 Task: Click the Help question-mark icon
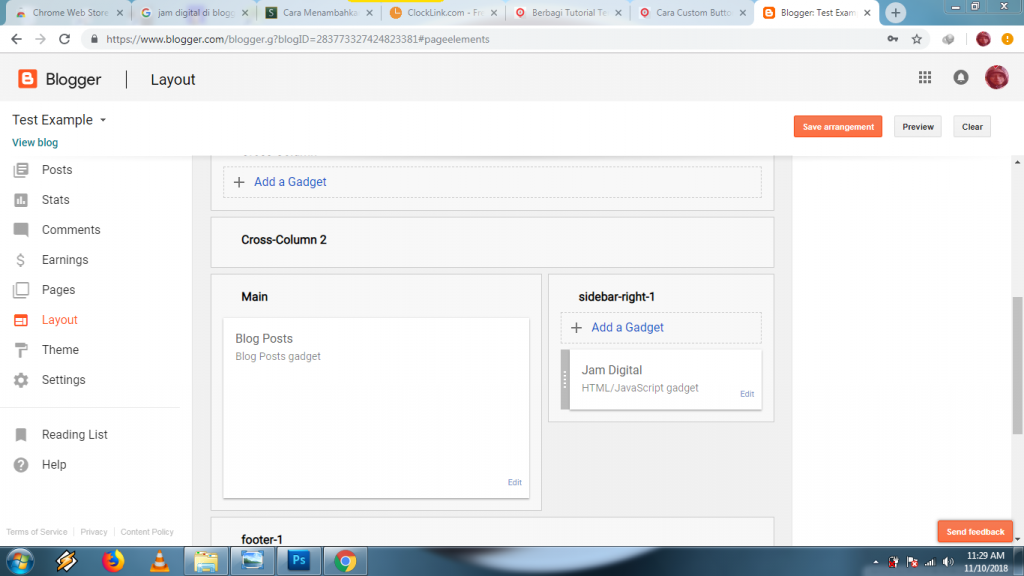(21, 465)
